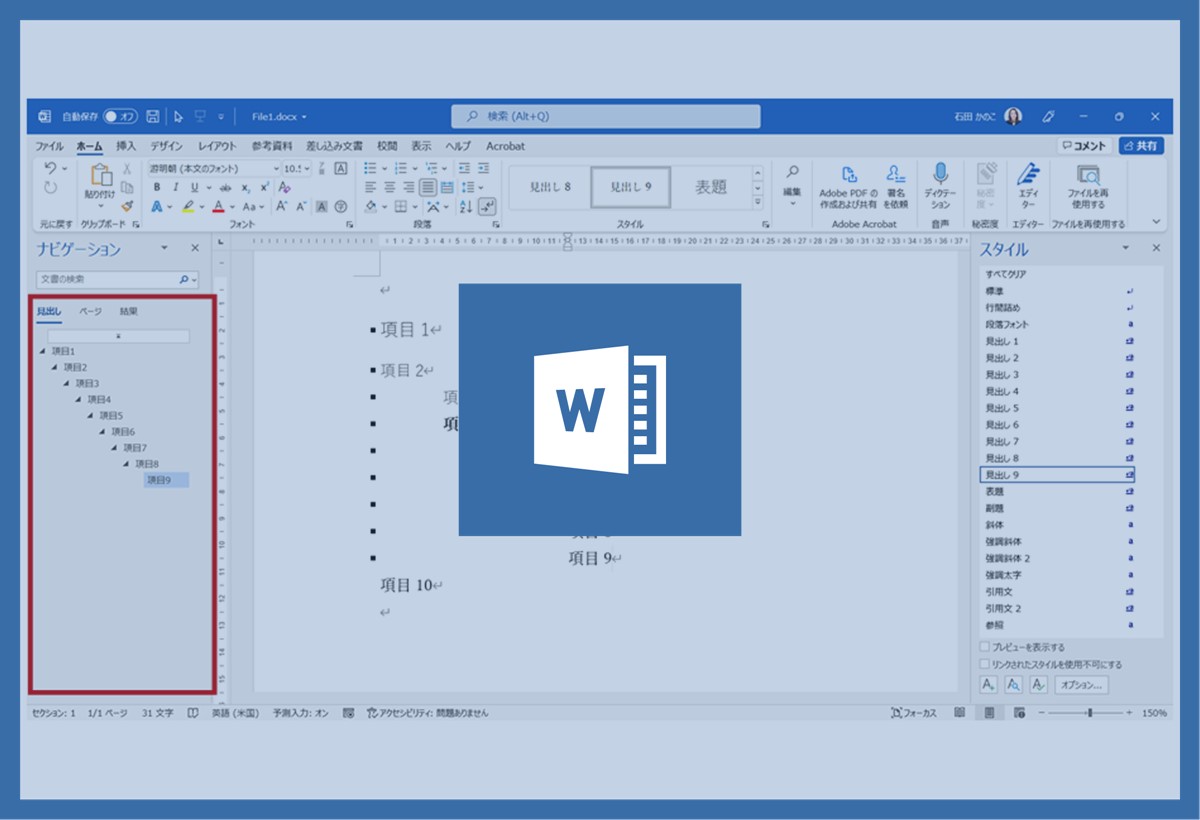Viewport: 1200px width, 820px height.
Task: Toggle the AutoSave switch
Action: click(x=121, y=116)
